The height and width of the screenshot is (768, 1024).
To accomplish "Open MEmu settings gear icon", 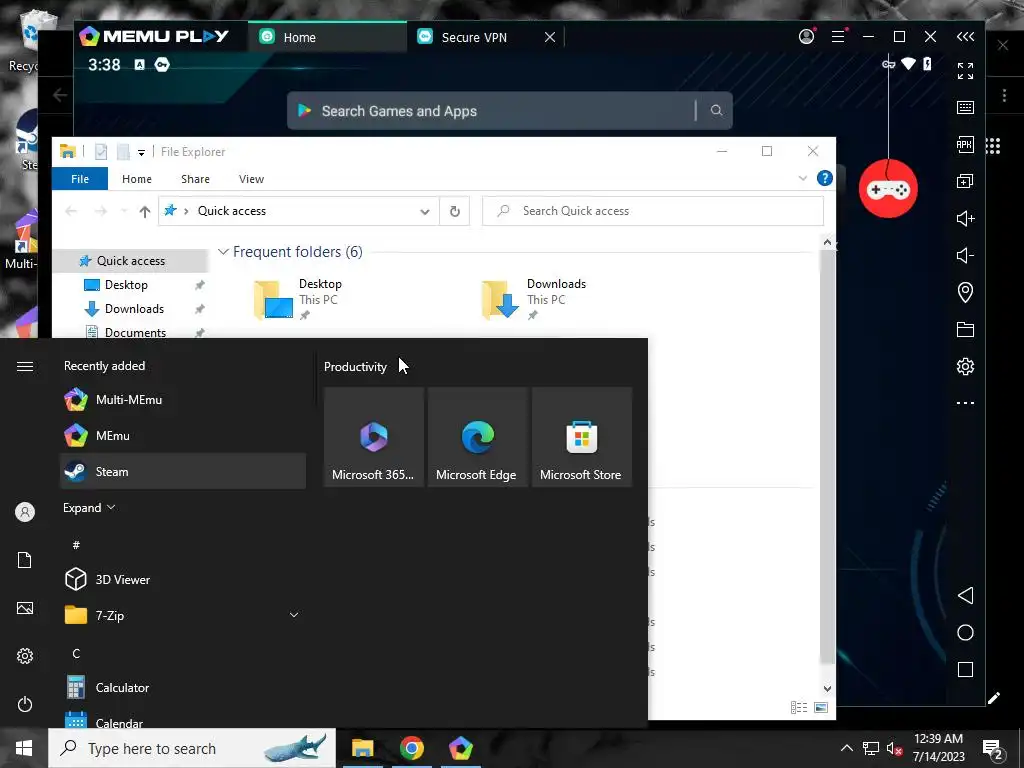I will click(965, 366).
